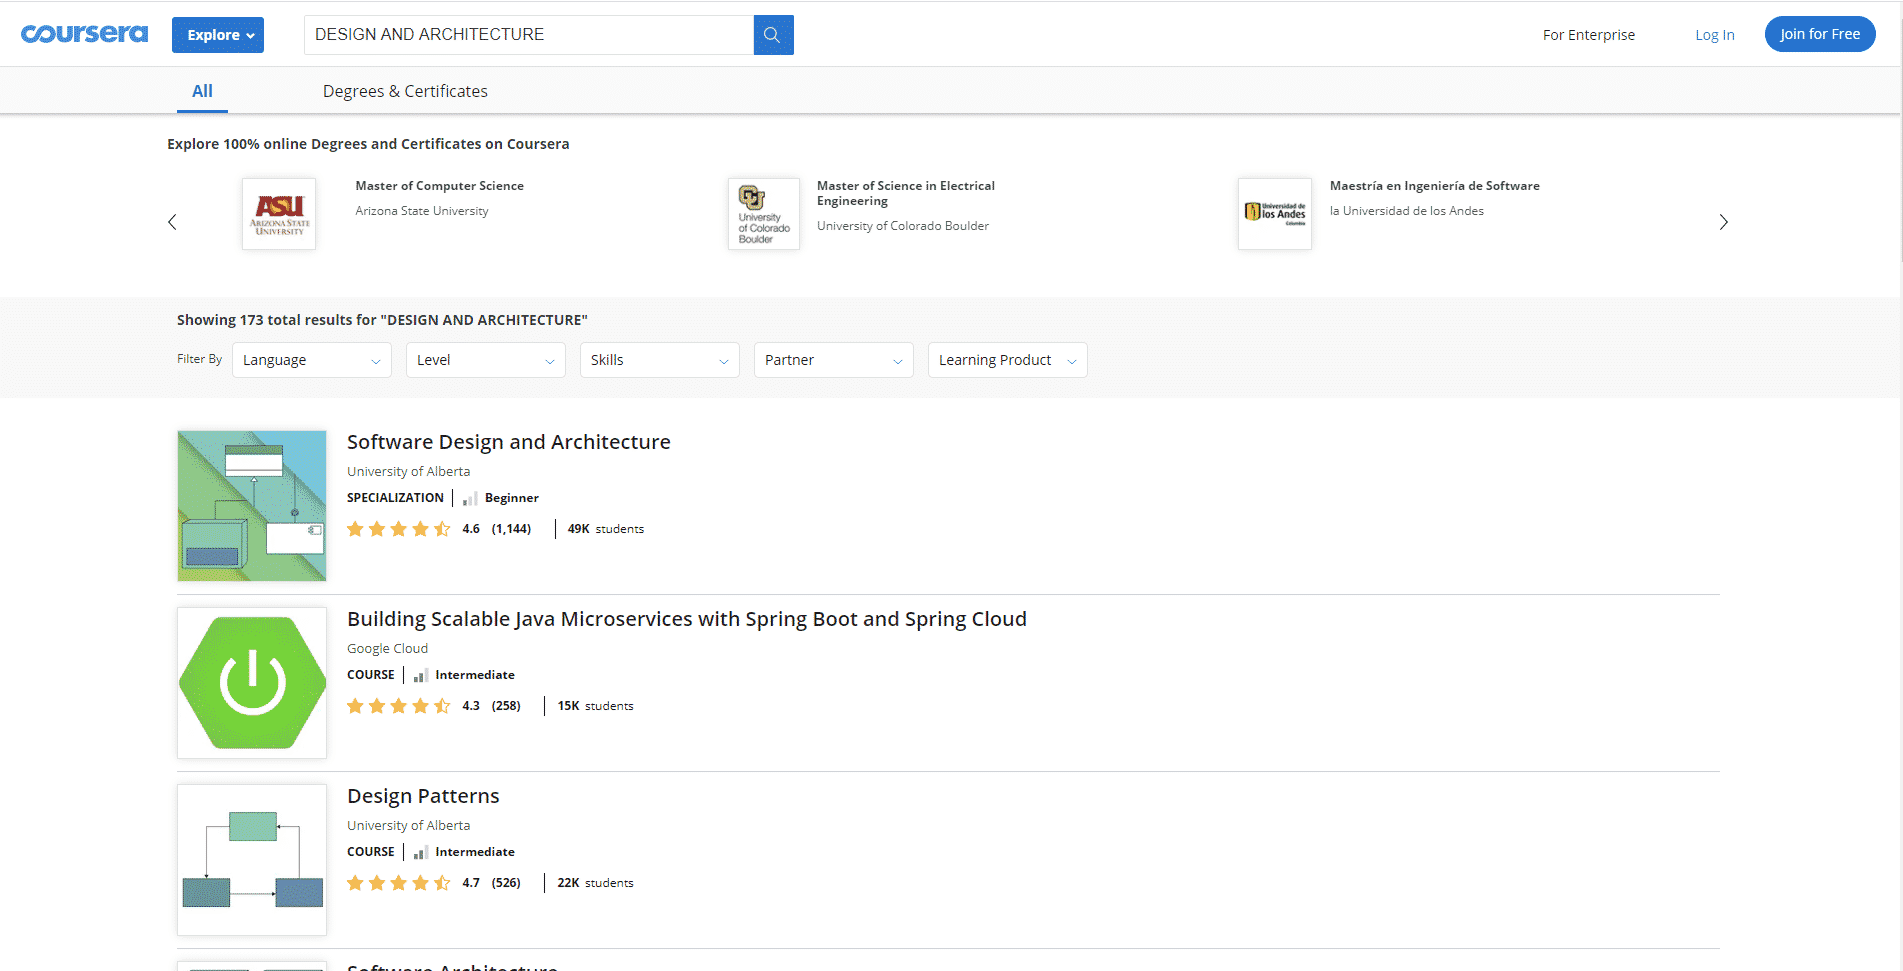The width and height of the screenshot is (1903, 971).
Task: Expand the Skills filter dropdown
Action: pyautogui.click(x=660, y=360)
